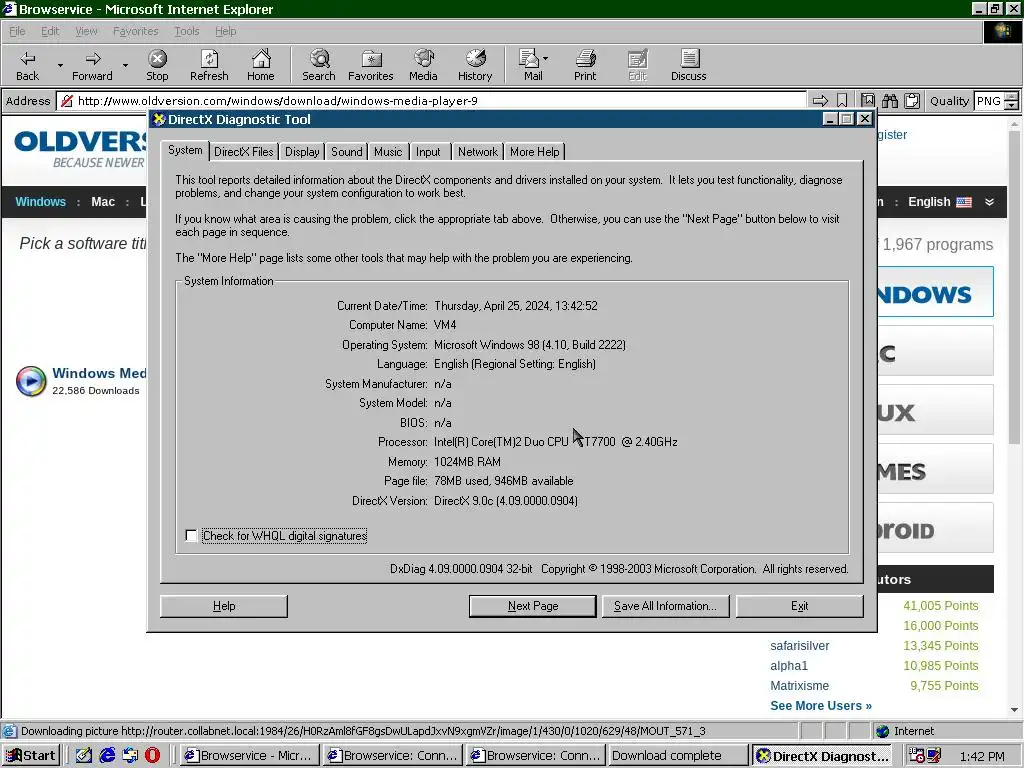1024x768 pixels.
Task: Switch to the Network tab
Action: click(x=477, y=152)
